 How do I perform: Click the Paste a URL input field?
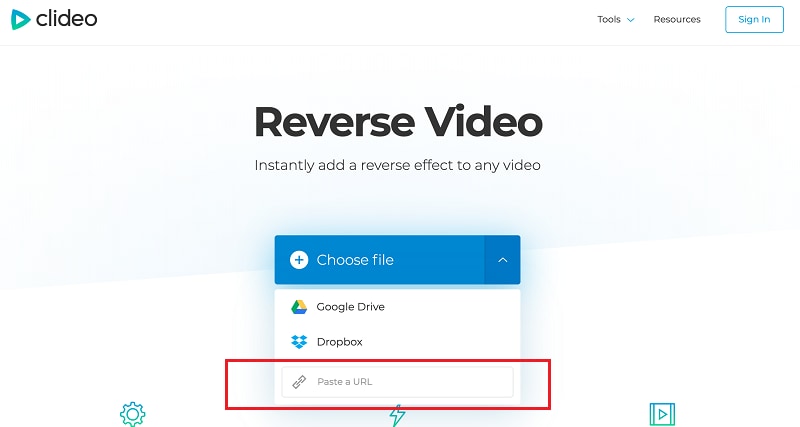click(397, 382)
